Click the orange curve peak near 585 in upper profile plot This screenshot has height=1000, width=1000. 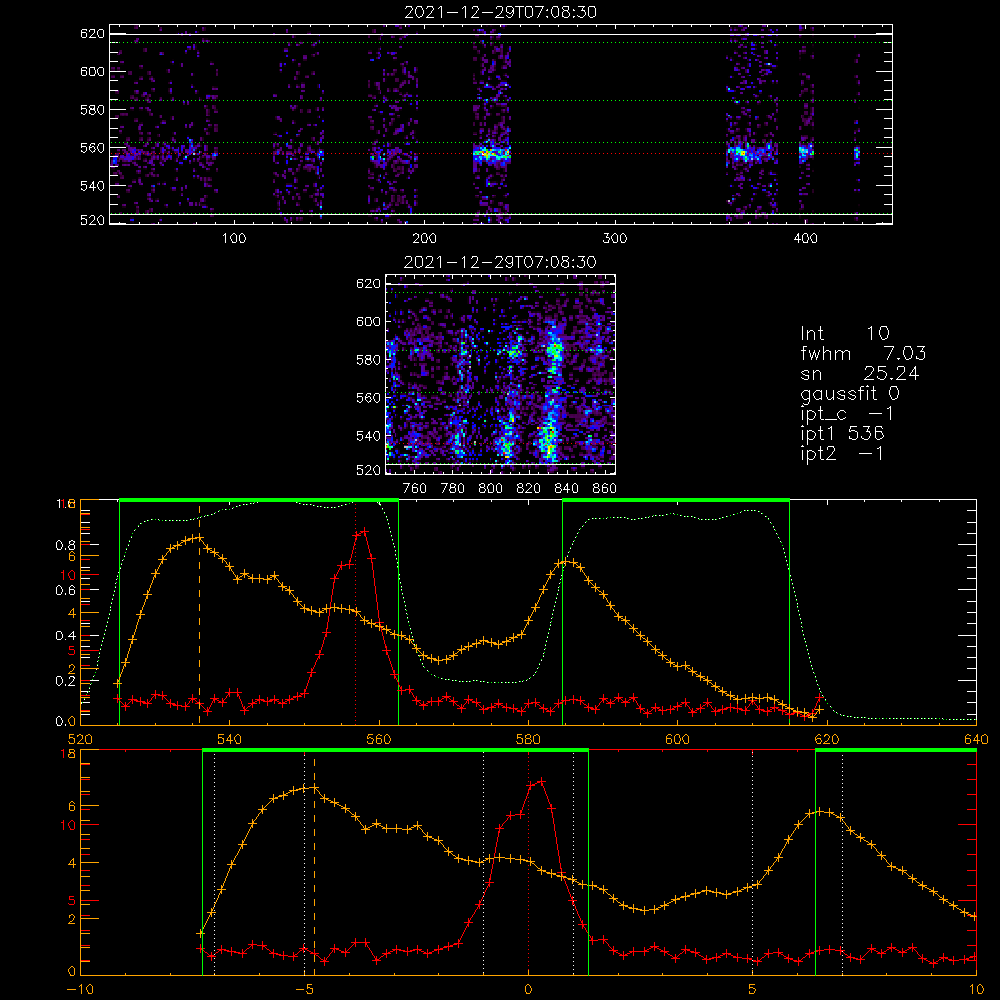click(566, 562)
